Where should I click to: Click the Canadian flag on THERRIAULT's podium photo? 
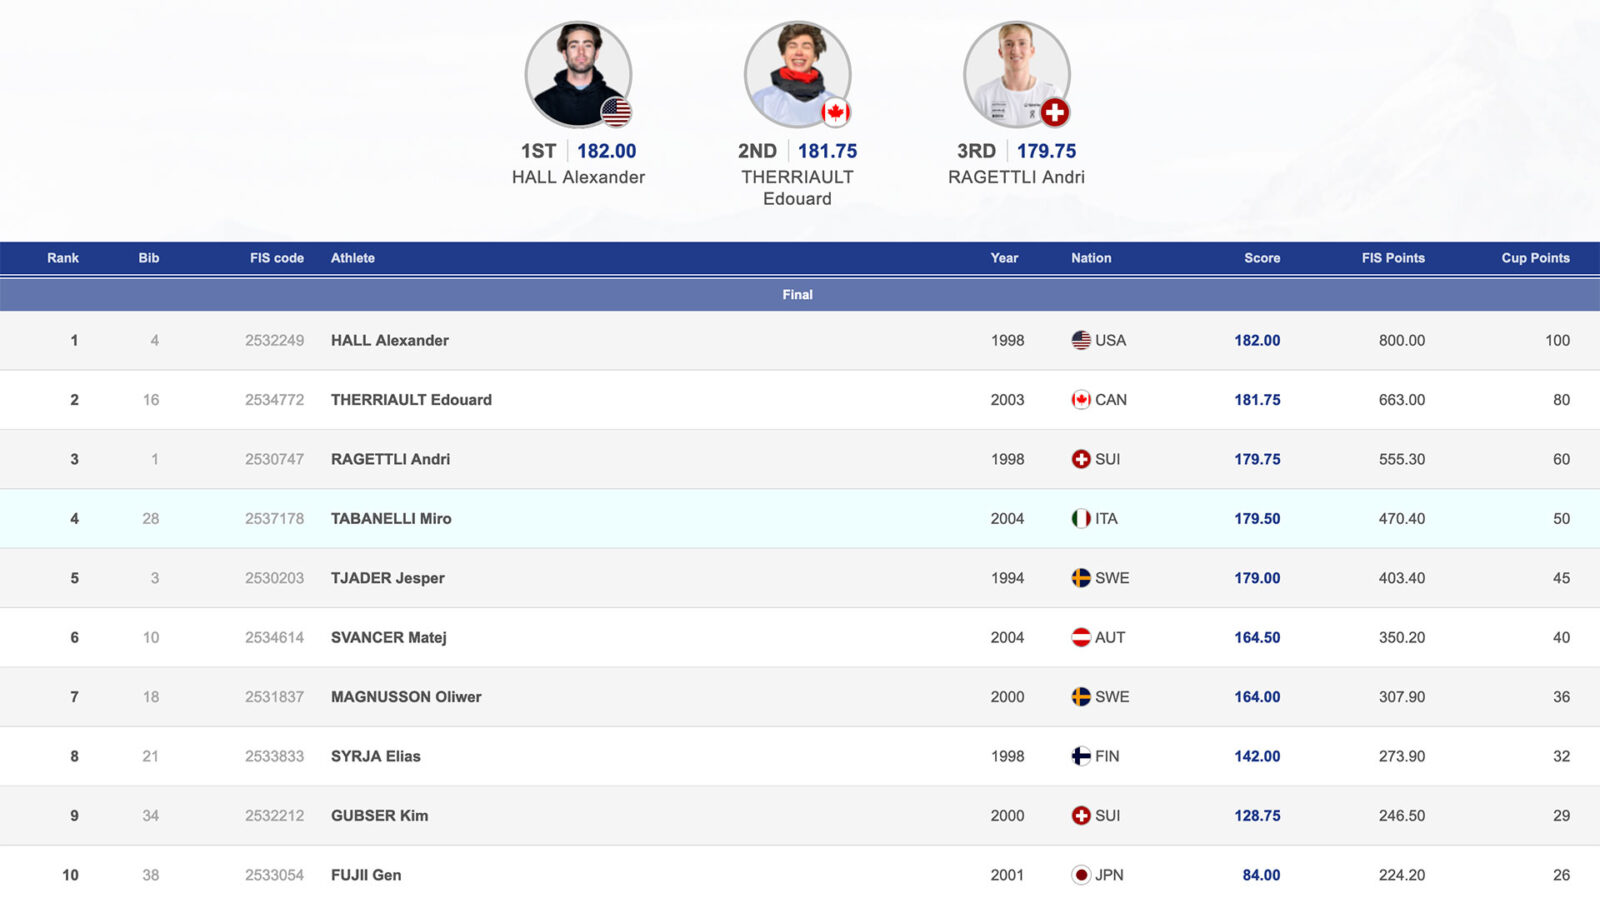837,112
